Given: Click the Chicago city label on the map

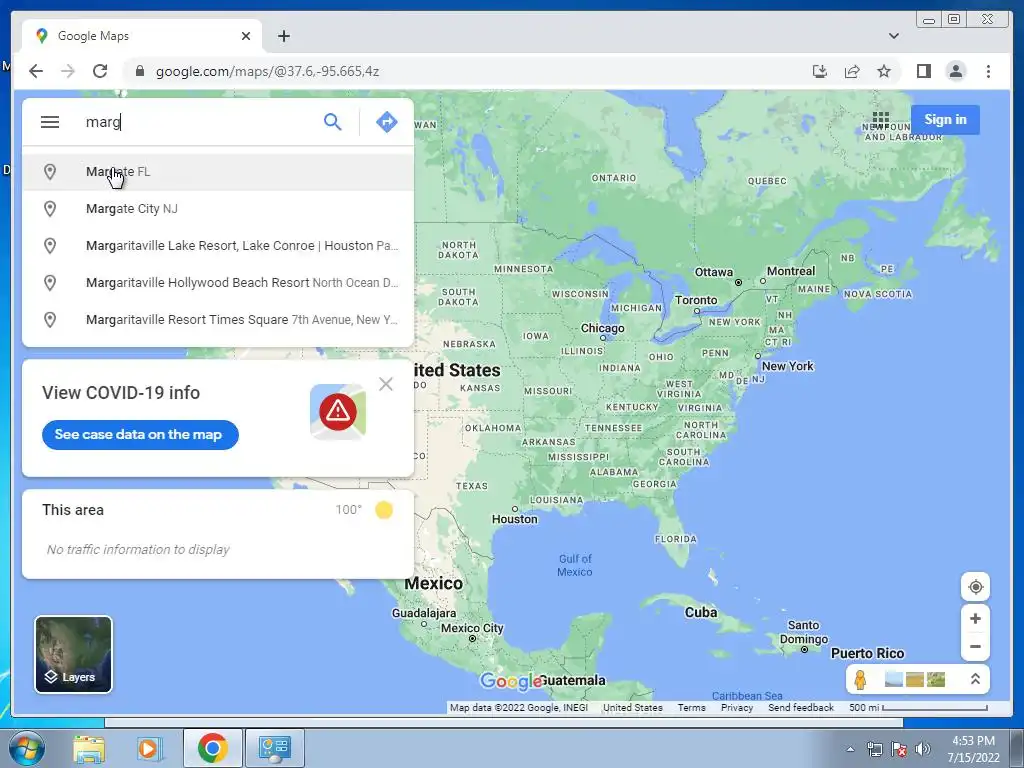Looking at the screenshot, I should tap(602, 328).
